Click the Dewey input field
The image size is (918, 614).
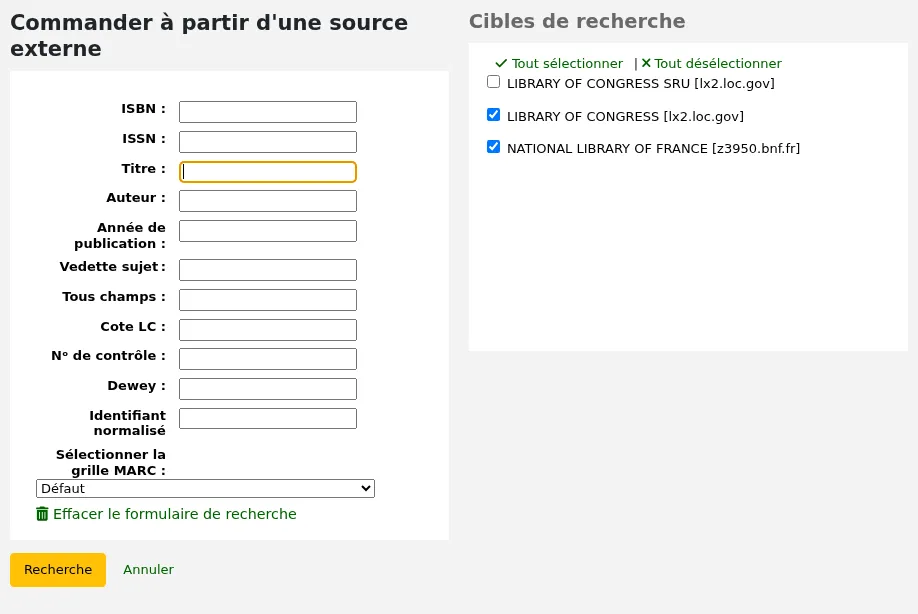point(268,389)
